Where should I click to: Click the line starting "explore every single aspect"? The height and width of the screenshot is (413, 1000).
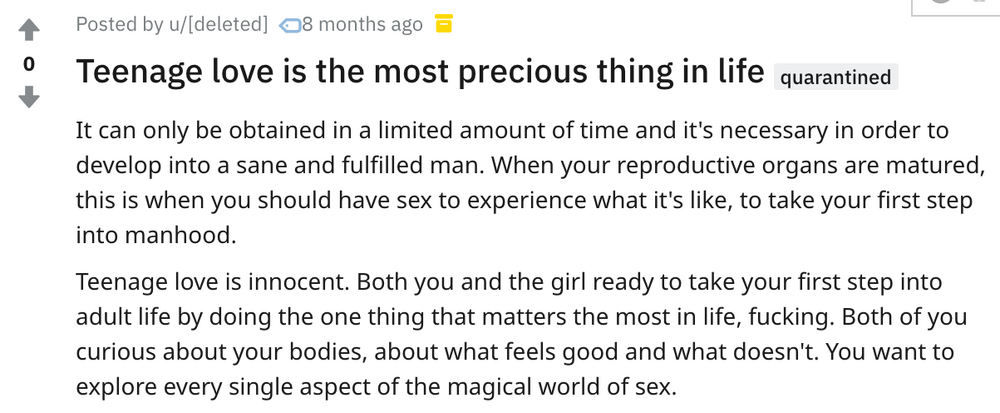point(376,387)
